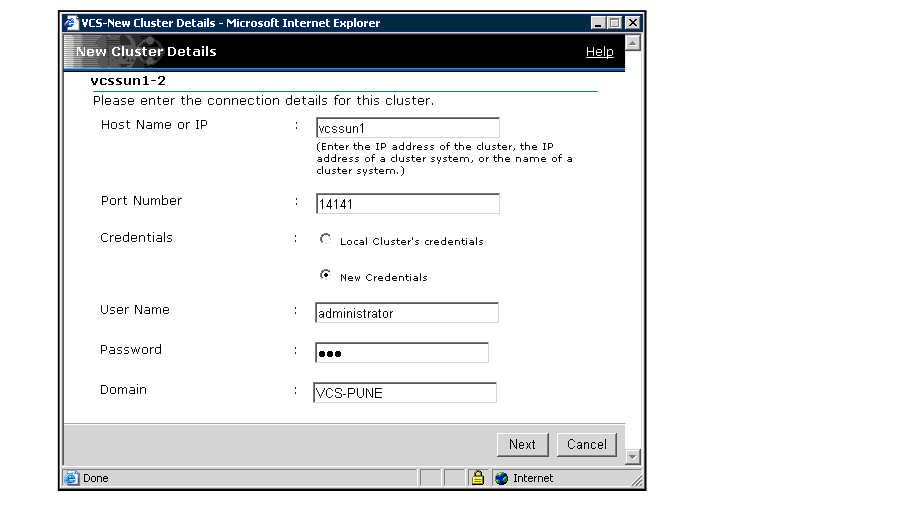Click the Host Name or IP field
This screenshot has width=897, height=518.
click(406, 128)
